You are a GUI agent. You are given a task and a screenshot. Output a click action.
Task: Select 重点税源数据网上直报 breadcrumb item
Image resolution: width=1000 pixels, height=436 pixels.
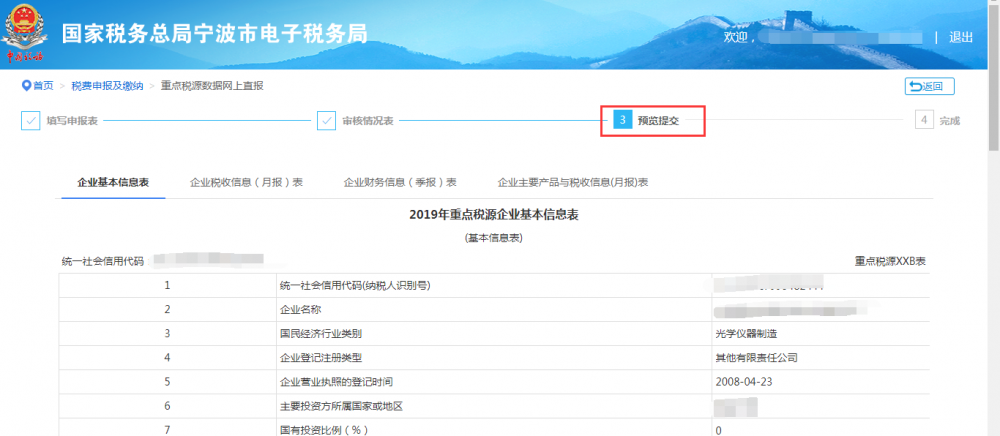pyautogui.click(x=212, y=86)
